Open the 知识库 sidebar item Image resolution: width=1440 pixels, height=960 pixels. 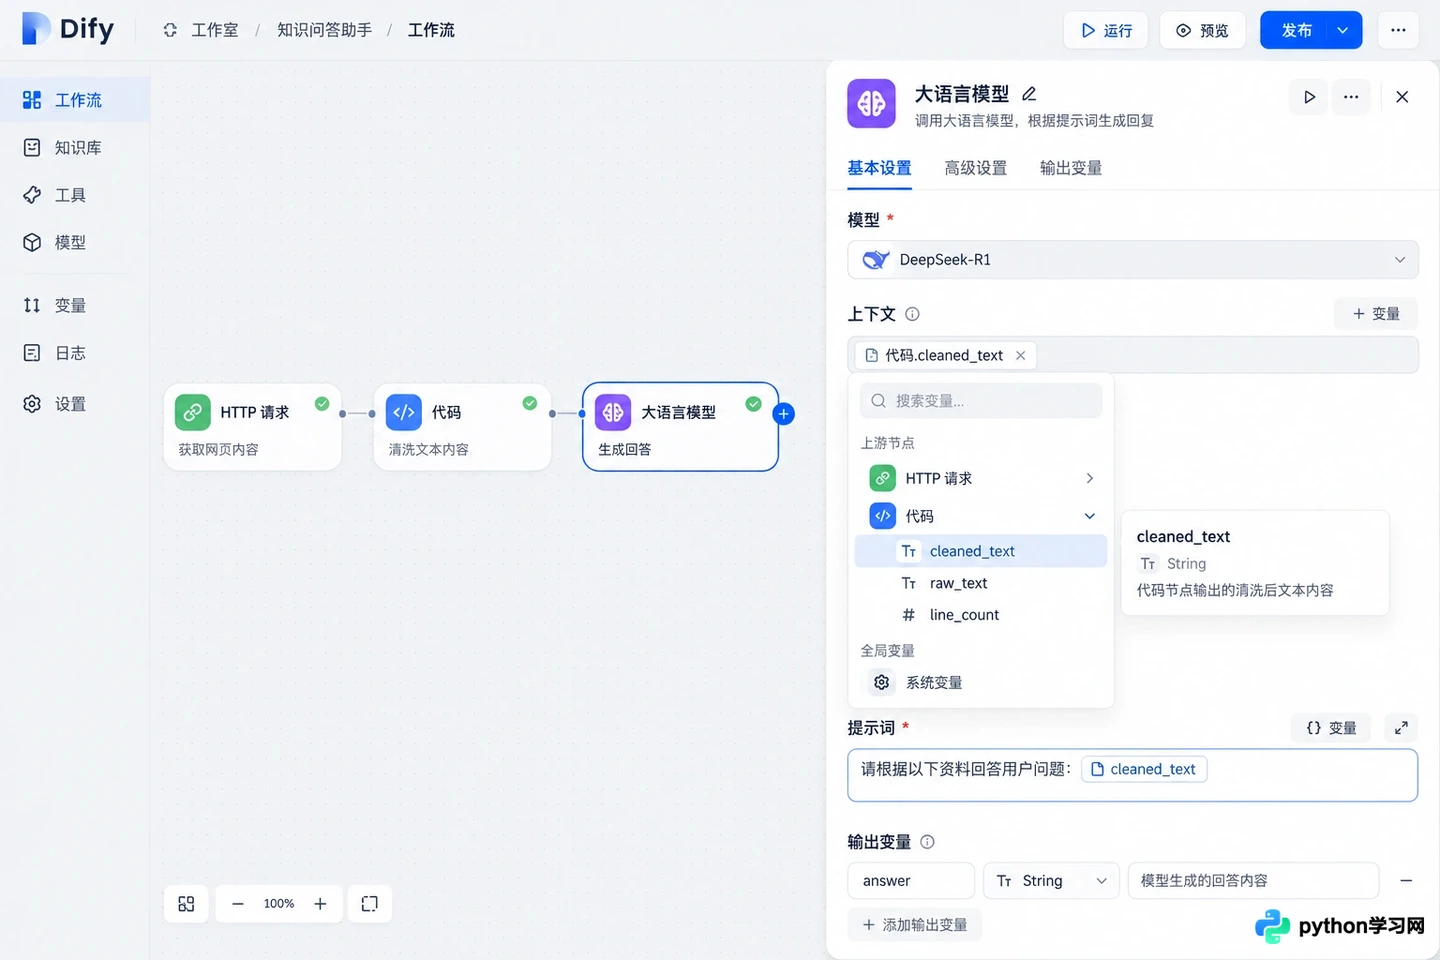coord(75,148)
